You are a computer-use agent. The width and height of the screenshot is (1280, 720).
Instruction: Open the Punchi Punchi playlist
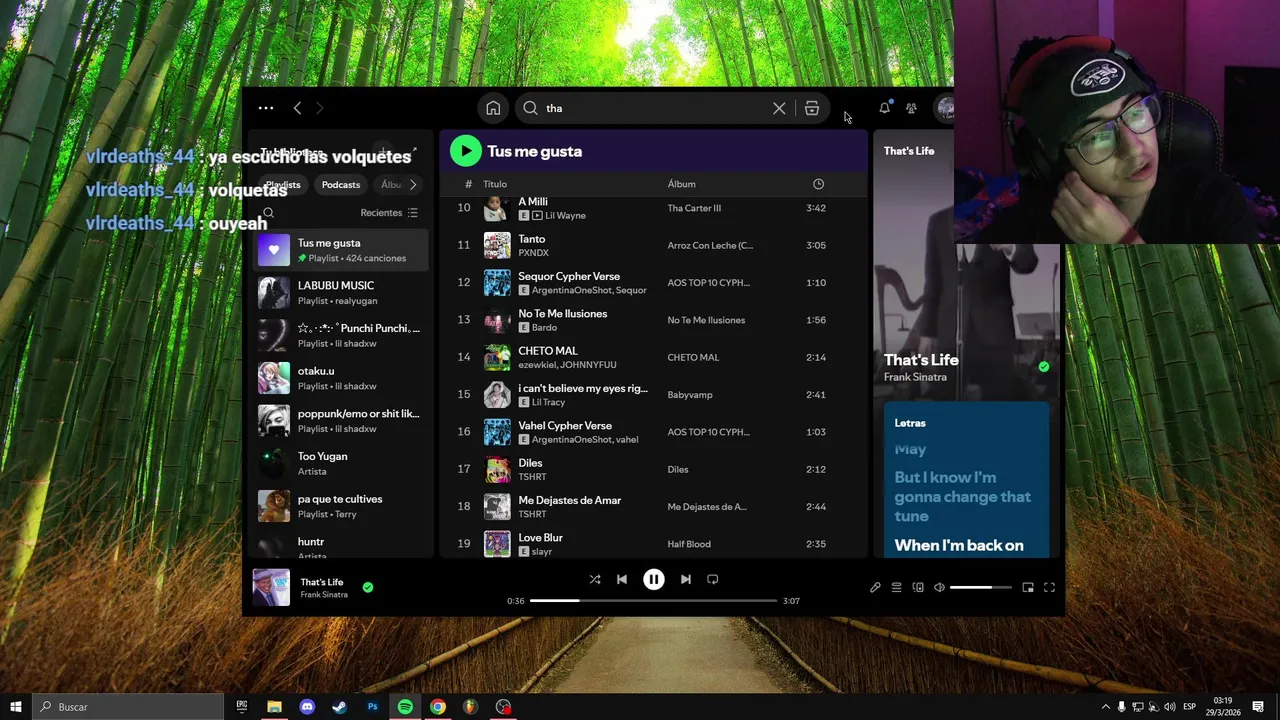click(x=342, y=335)
